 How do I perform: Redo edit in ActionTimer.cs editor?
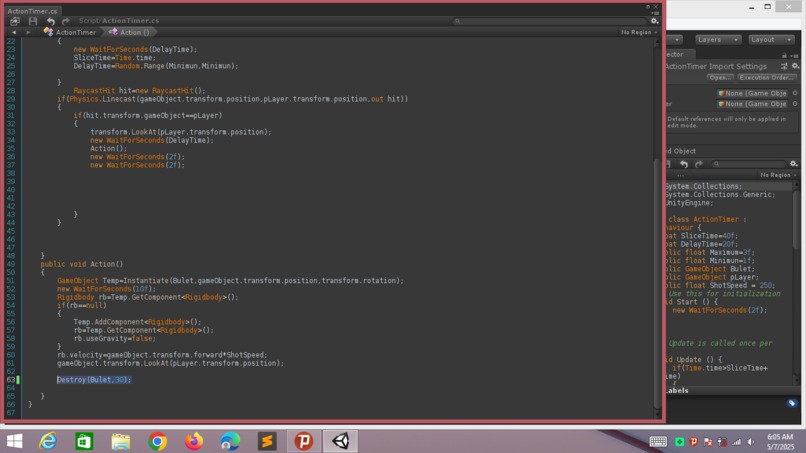coord(65,21)
